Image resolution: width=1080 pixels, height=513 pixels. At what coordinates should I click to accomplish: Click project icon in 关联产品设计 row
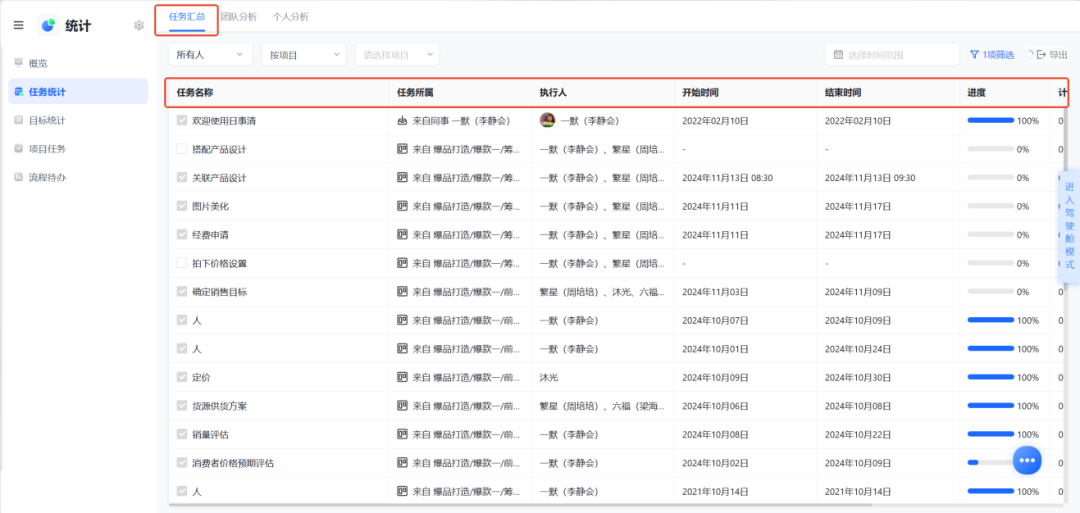tap(402, 178)
